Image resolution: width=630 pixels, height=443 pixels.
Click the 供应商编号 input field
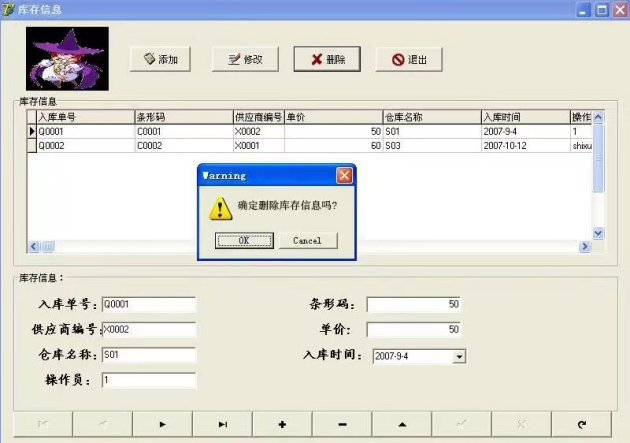[x=149, y=329]
